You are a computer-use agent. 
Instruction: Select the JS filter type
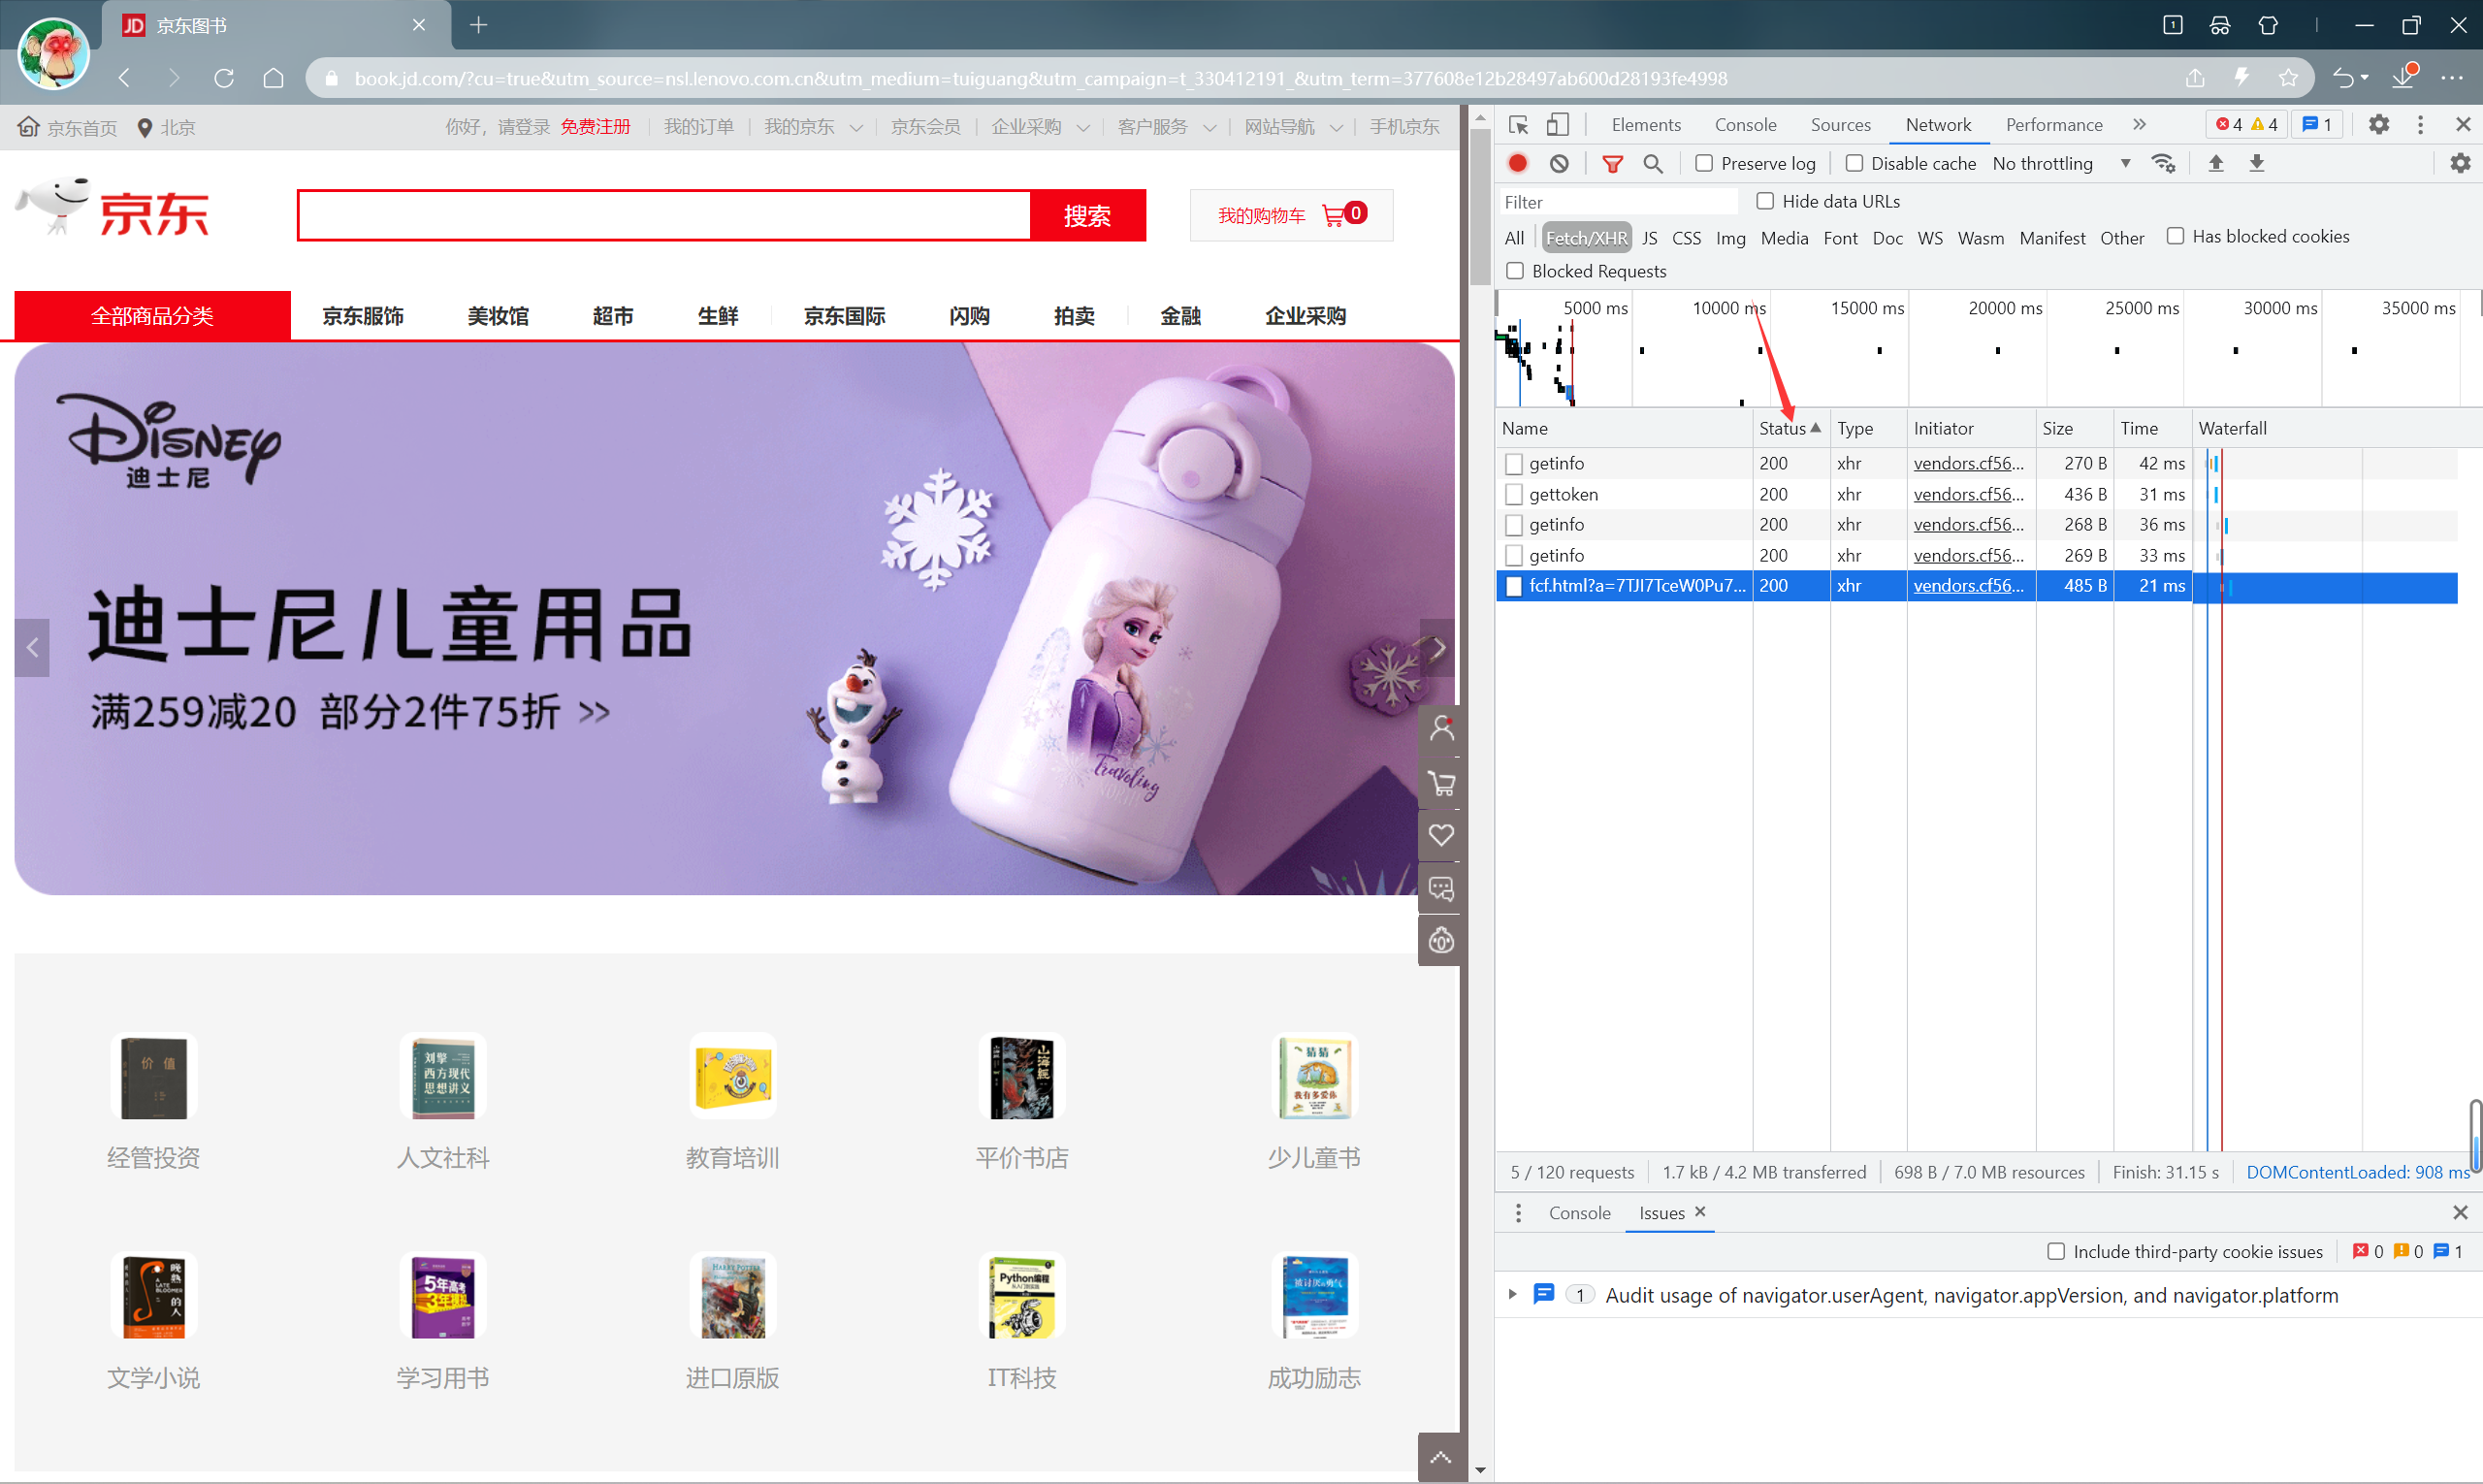[1649, 238]
